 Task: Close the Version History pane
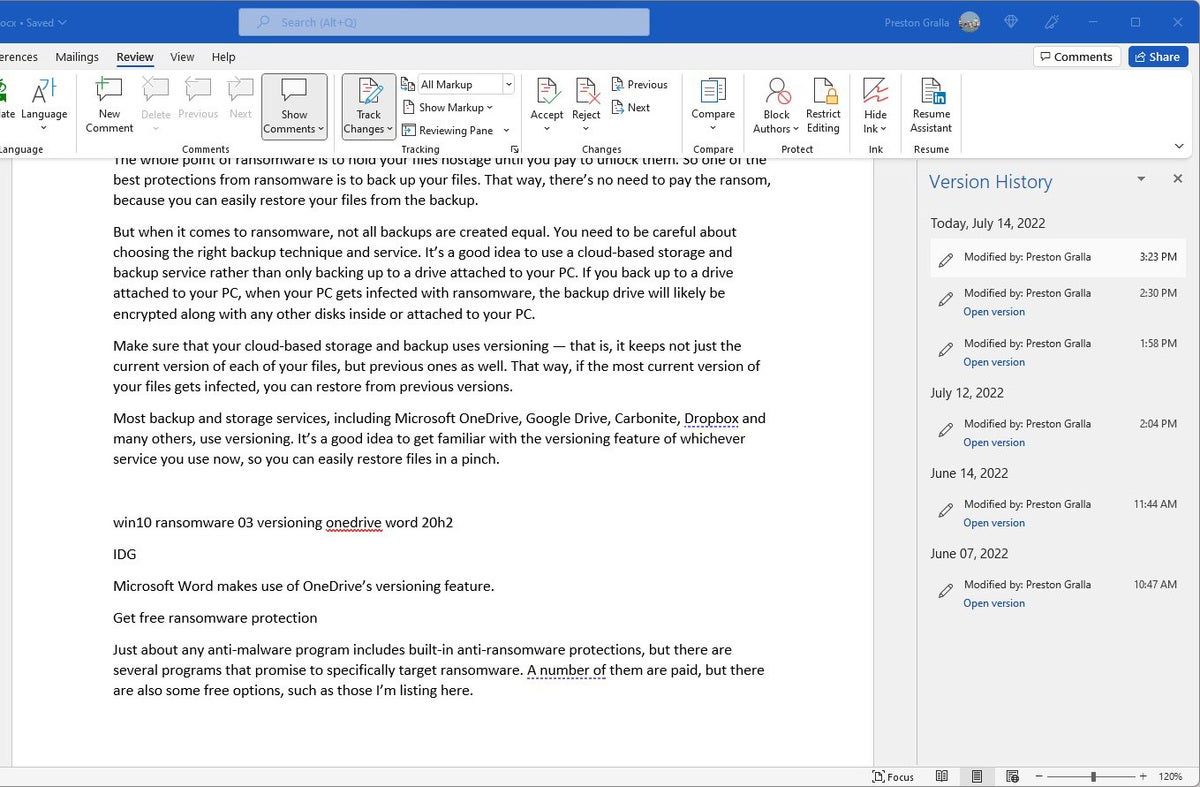(x=1177, y=179)
